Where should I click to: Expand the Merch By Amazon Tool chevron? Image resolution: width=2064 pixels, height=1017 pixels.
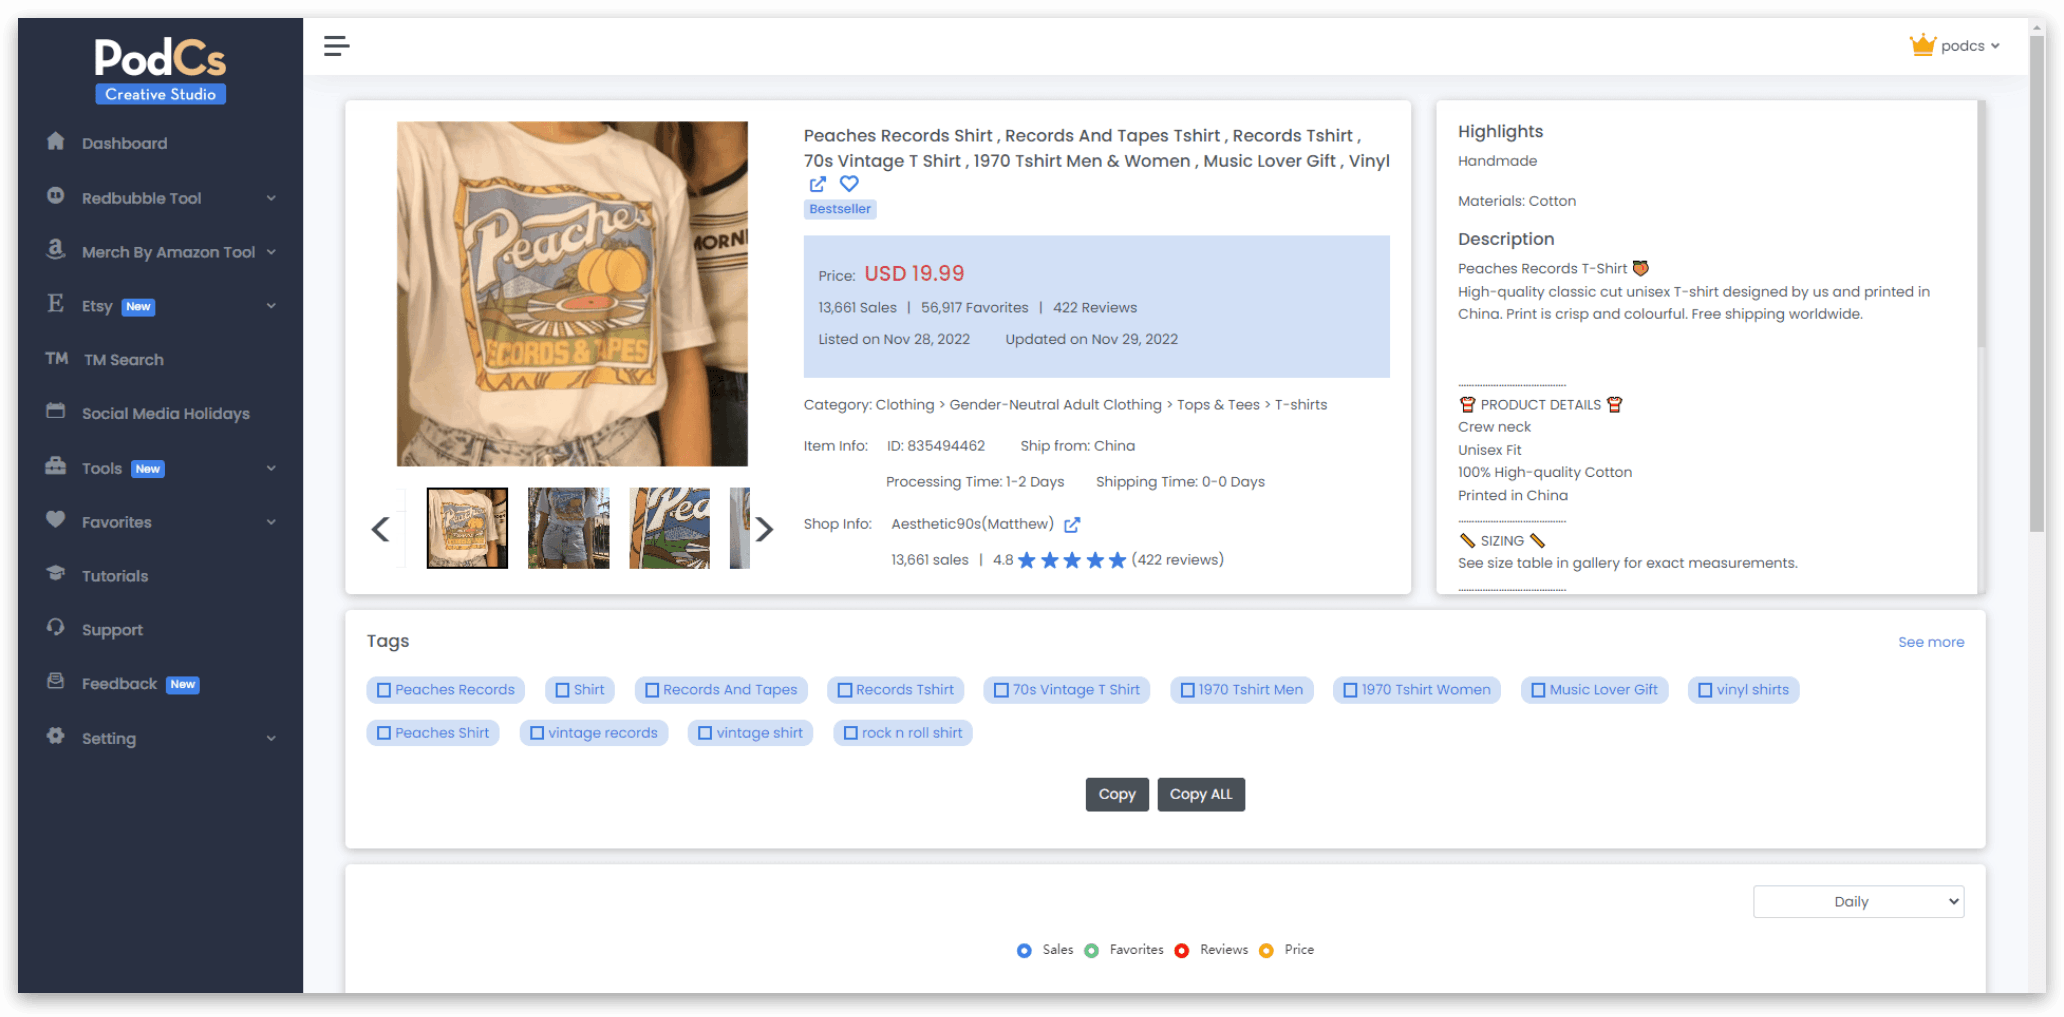point(271,252)
